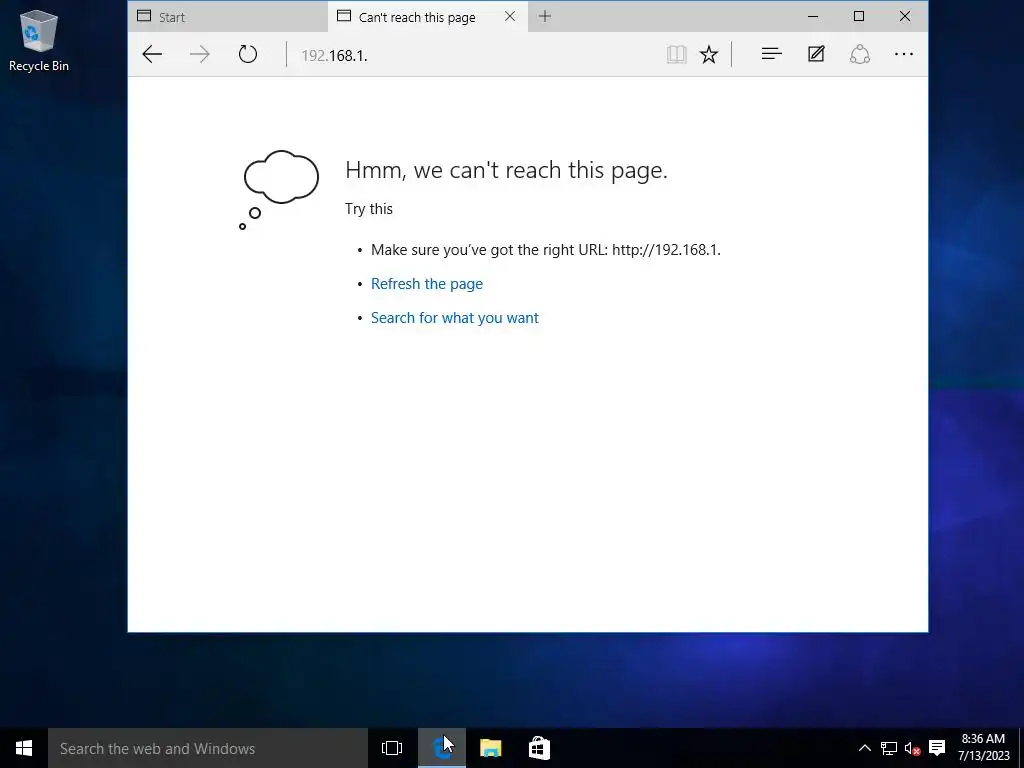Minimize the Edge browser window
The width and height of the screenshot is (1024, 768).
point(813,16)
